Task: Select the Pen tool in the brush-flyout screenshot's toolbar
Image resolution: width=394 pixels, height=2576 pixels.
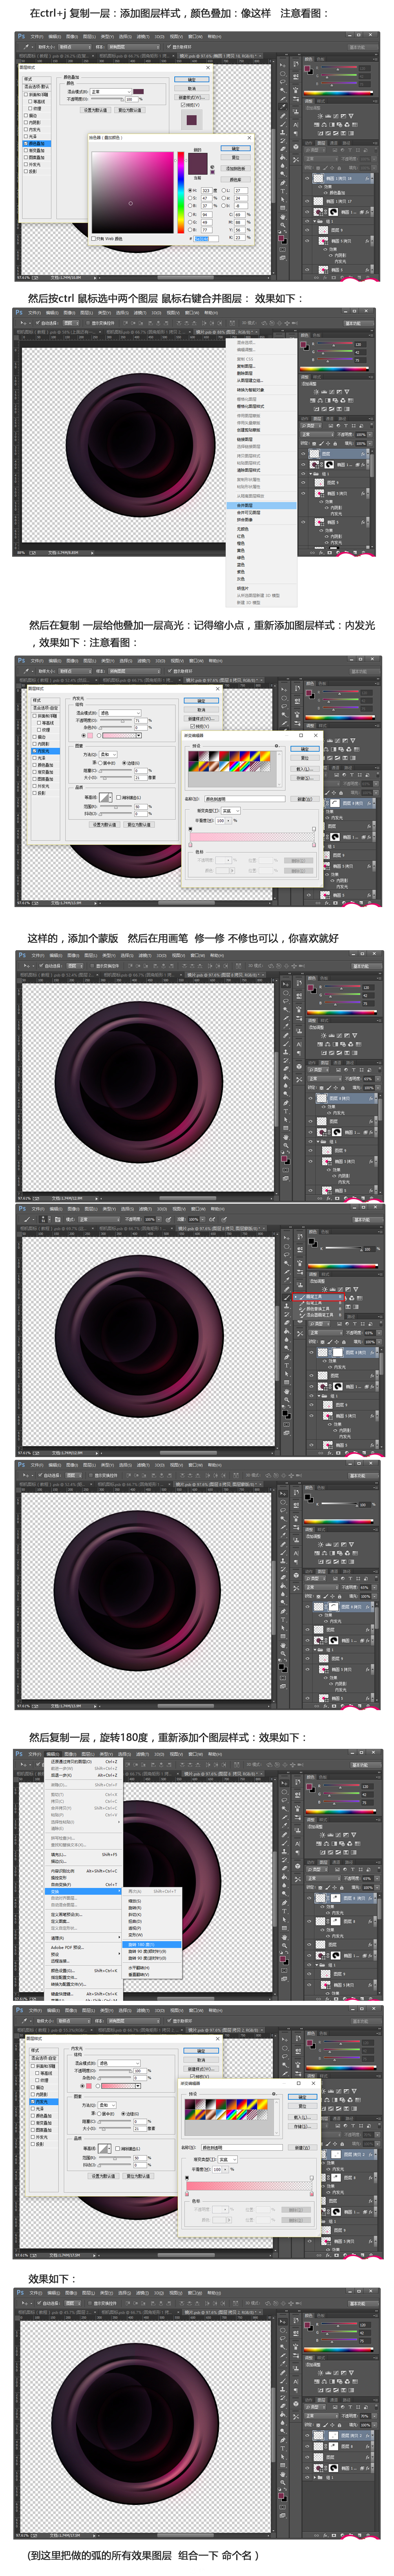Action: [287, 1357]
